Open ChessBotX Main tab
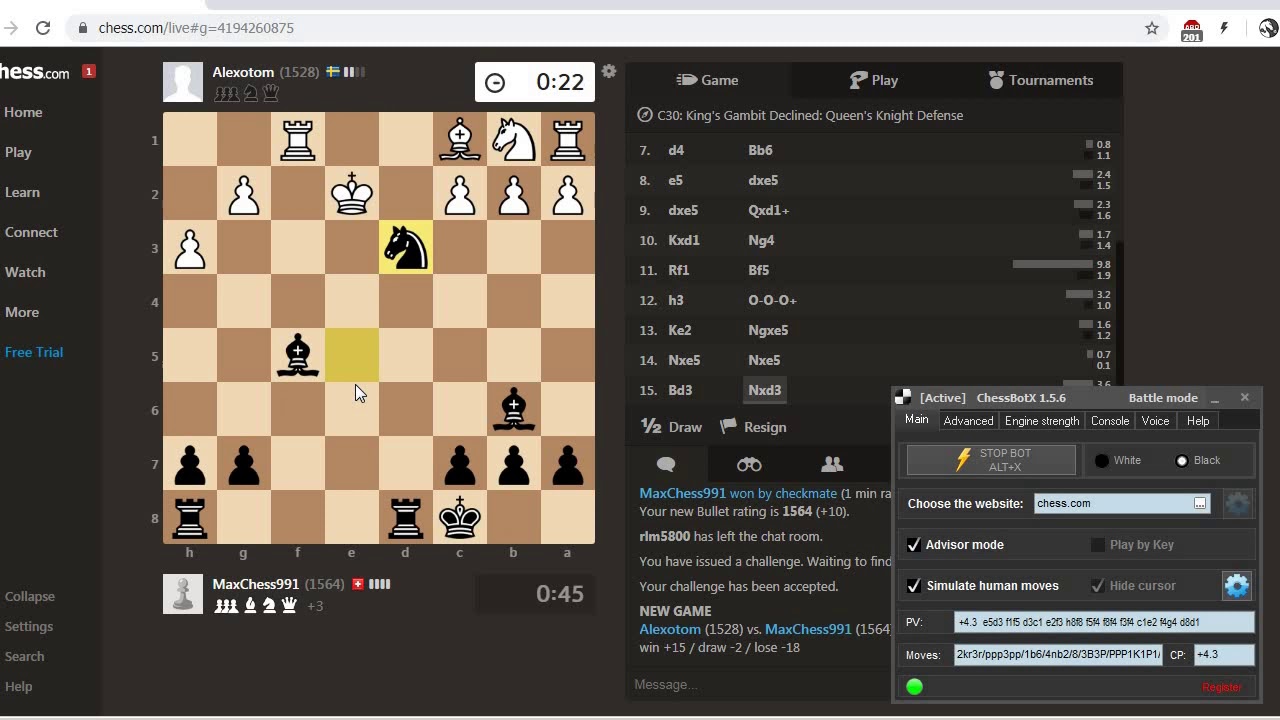Screen dimensions: 1280x720 pyautogui.click(x=917, y=420)
